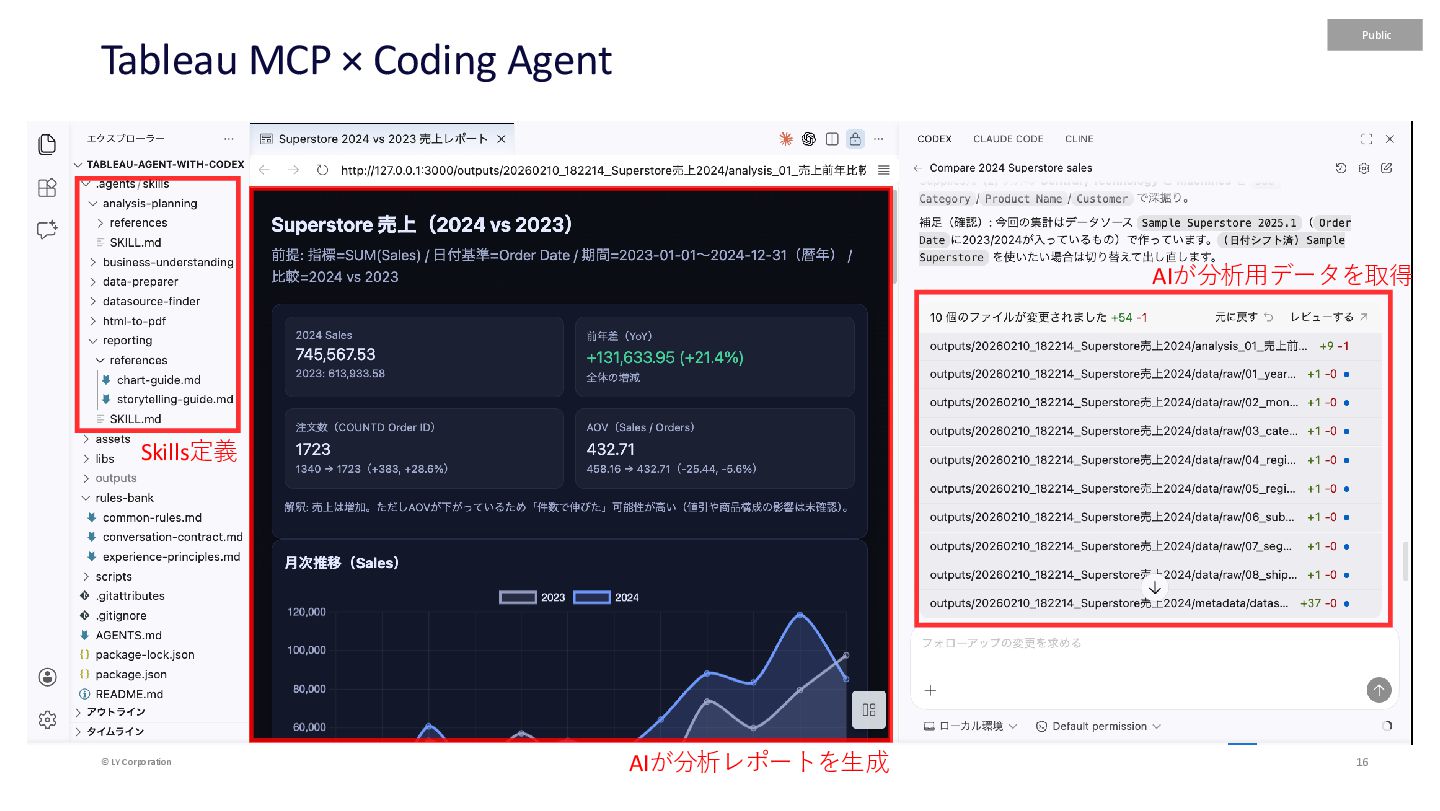Collapse the TABLEAU-AGENT-WITH-CODEX root folder
This screenshot has width=1440, height=811.
click(x=159, y=164)
